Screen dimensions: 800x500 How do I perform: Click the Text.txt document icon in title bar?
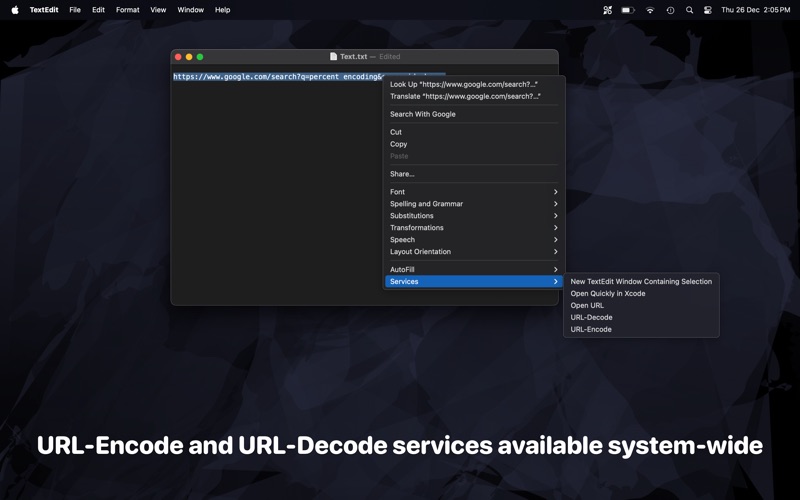click(333, 57)
